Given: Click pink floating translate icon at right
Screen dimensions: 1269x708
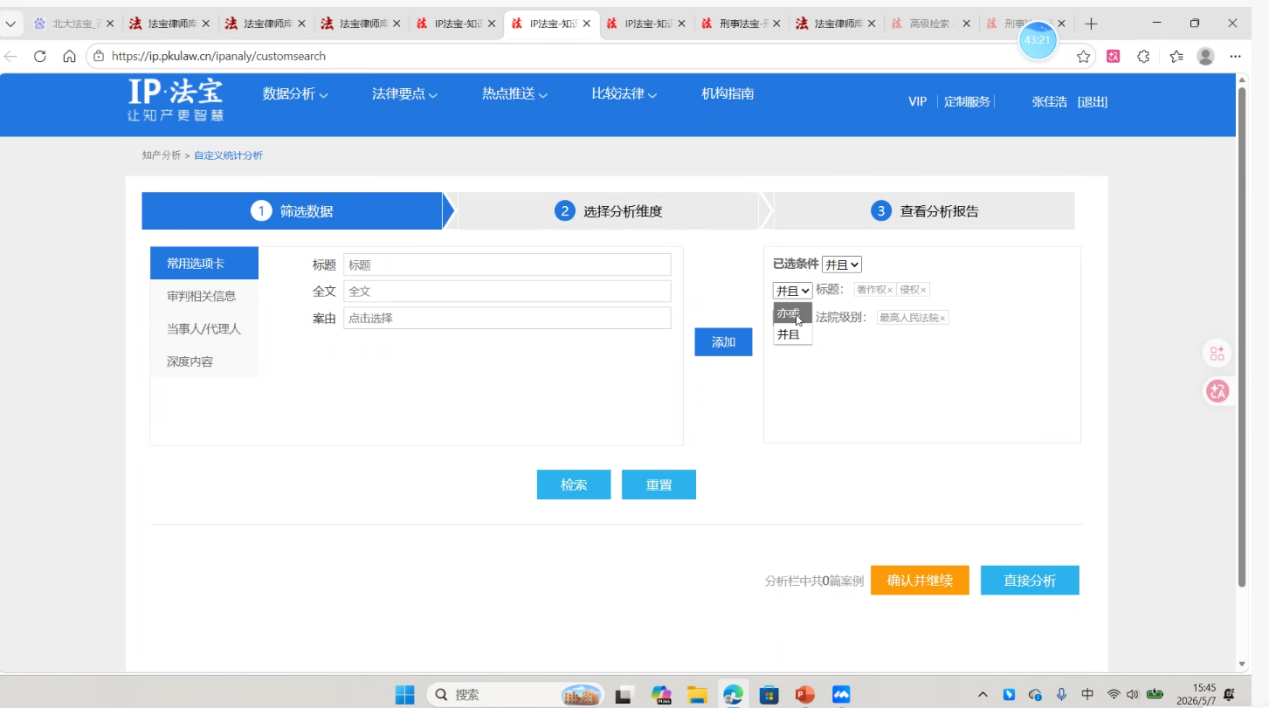Looking at the screenshot, I should coord(1217,391).
